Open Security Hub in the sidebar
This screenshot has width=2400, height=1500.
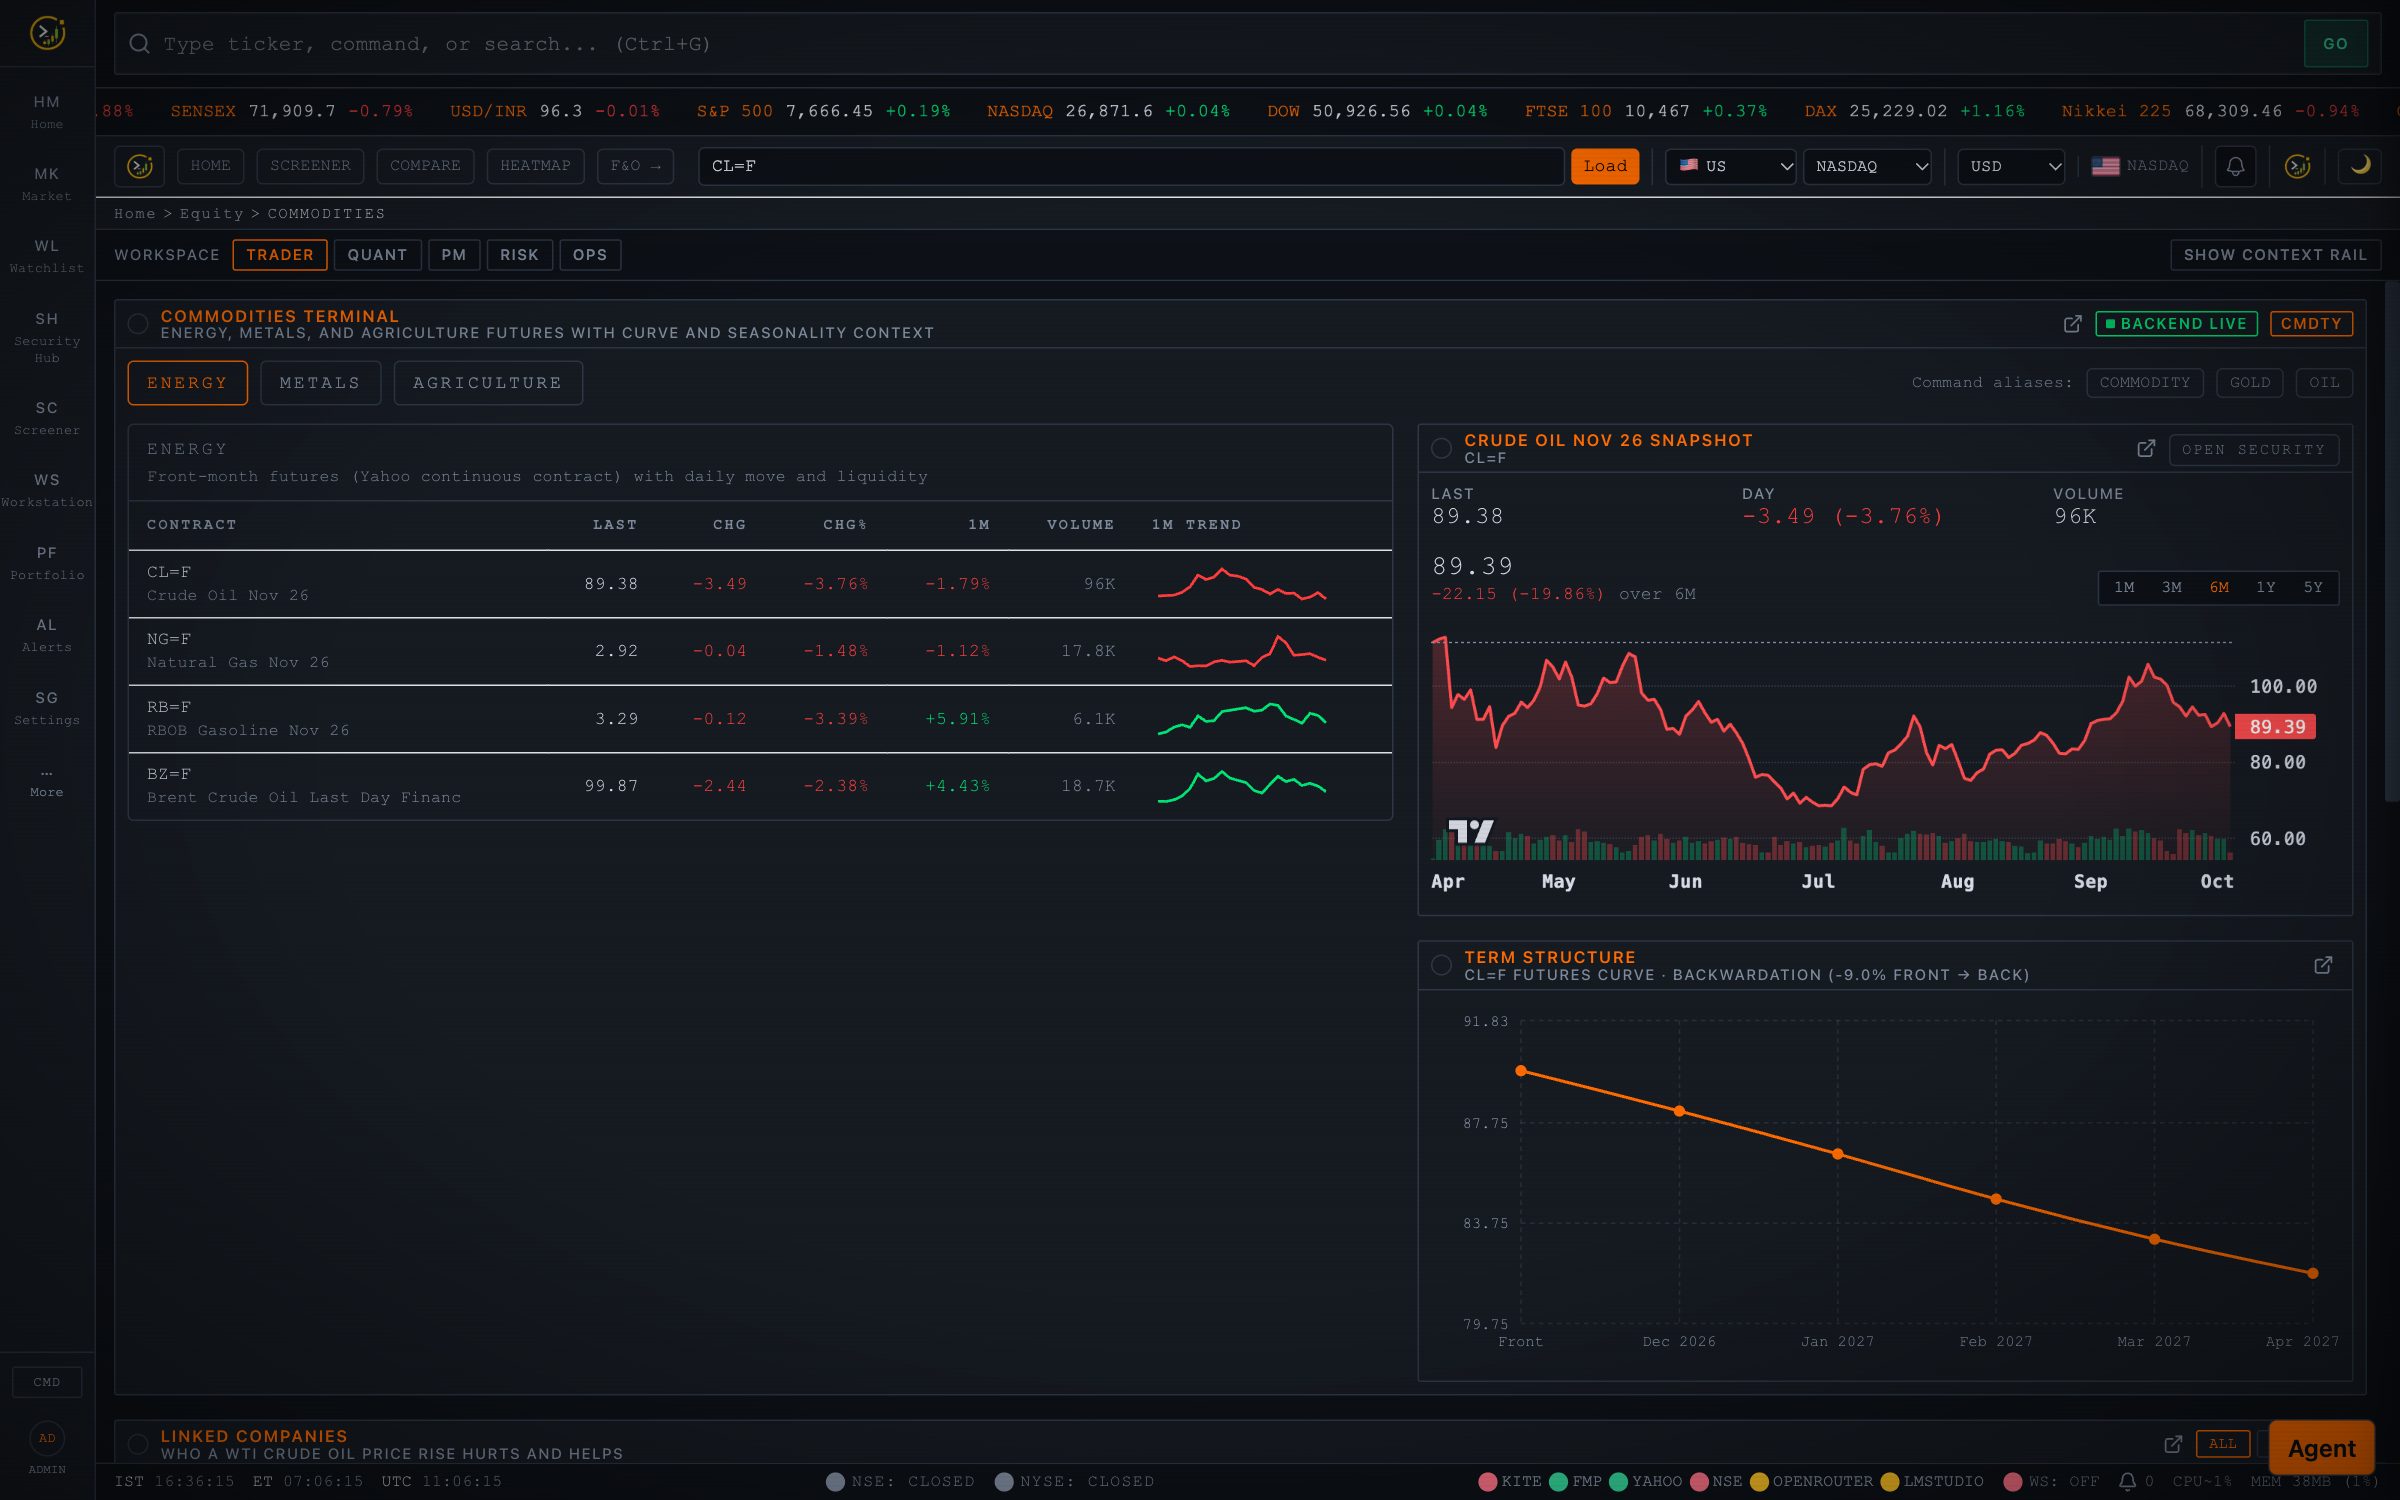pyautogui.click(x=47, y=337)
